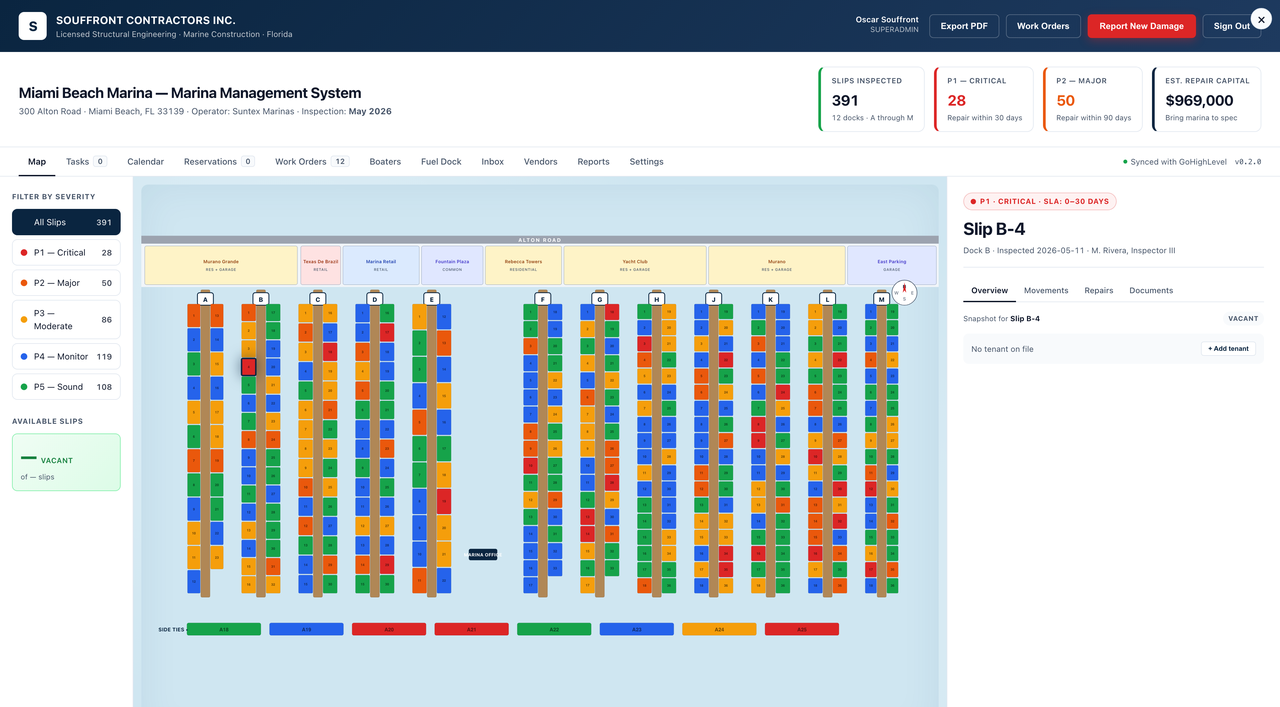Filter by P5 Sound severity
The image size is (1280, 707).
(66, 386)
